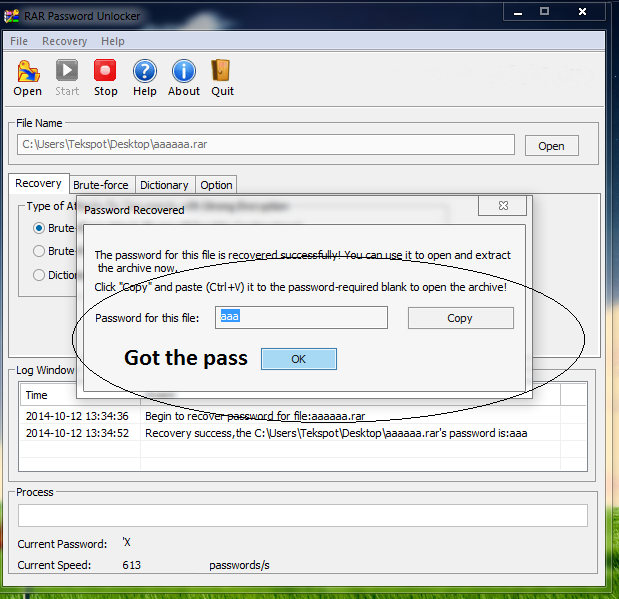Select the first Brute radio button
The image size is (619, 599).
click(x=39, y=228)
